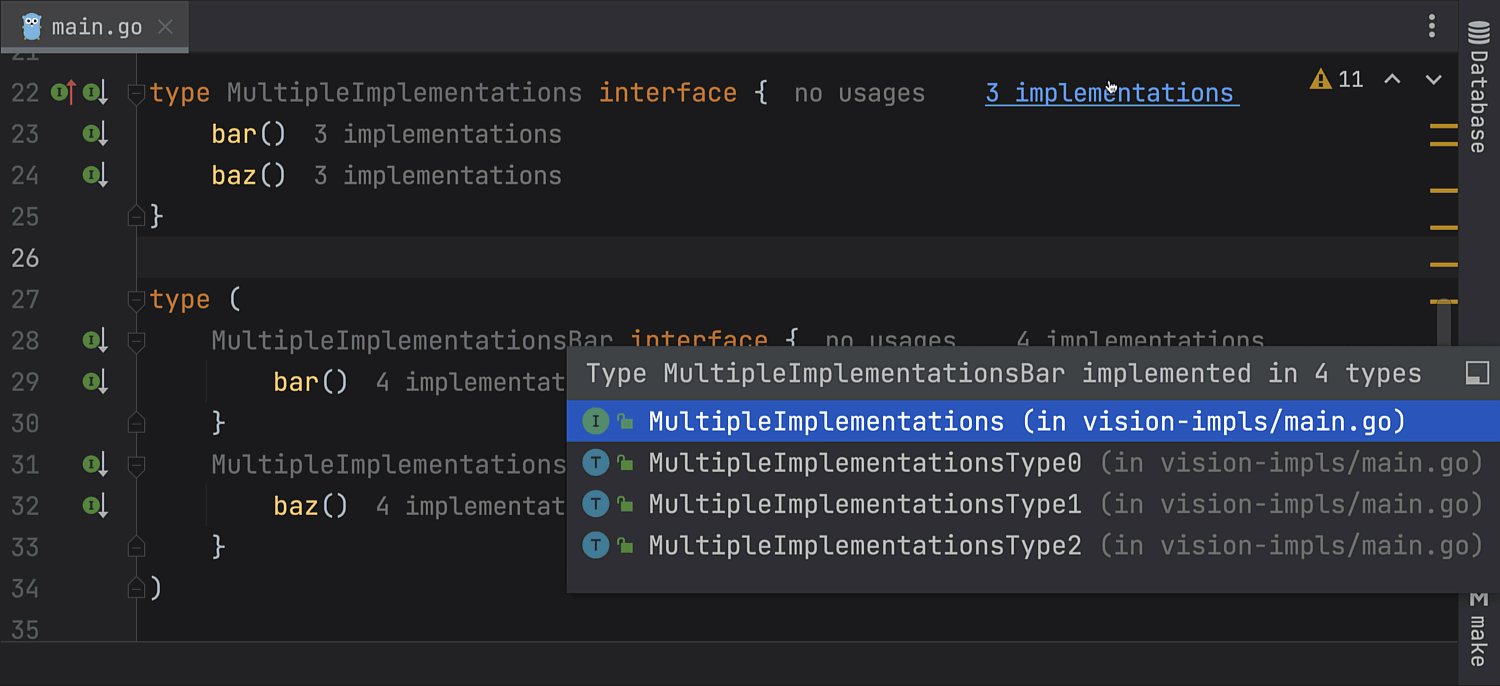Open popup in Find tool window icon
1500x686 pixels.
point(1476,374)
